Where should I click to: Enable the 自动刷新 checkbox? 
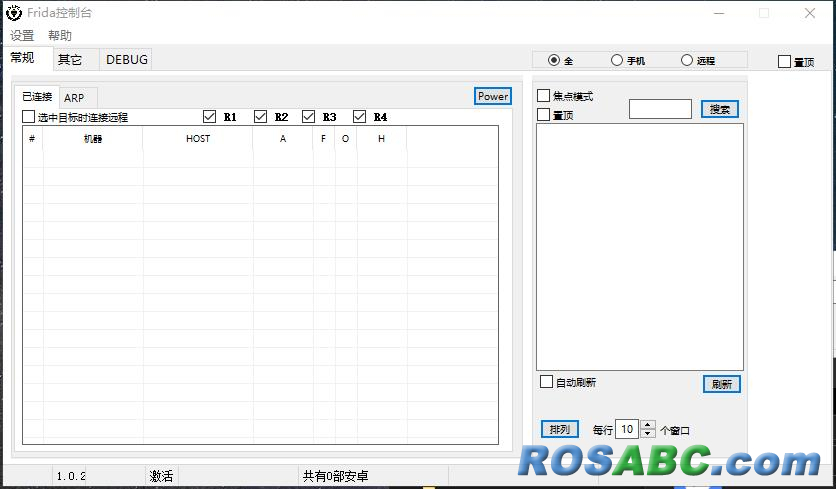pos(546,382)
